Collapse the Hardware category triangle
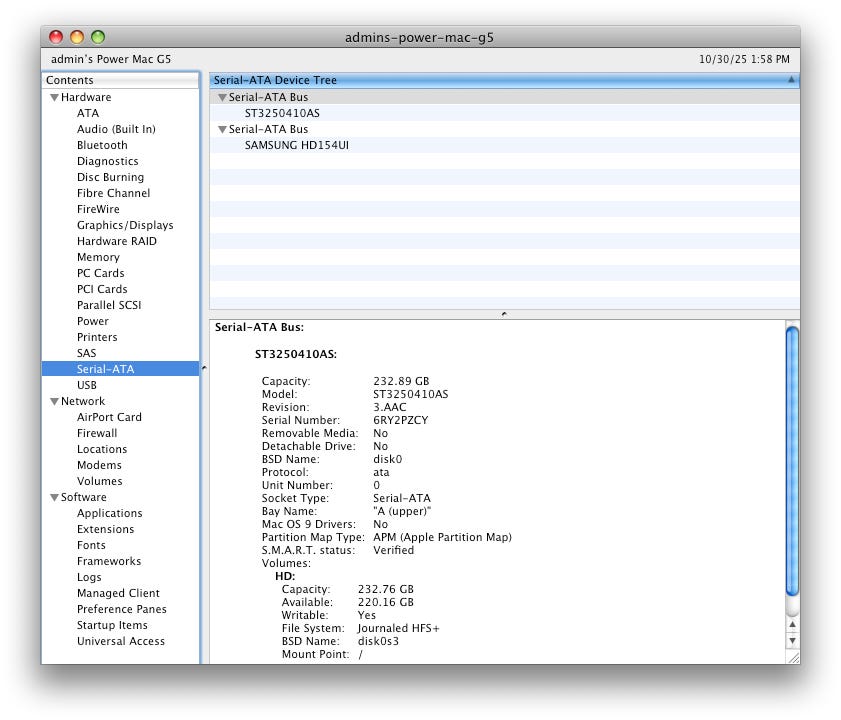Viewport: 841px width, 720px height. click(x=54, y=98)
